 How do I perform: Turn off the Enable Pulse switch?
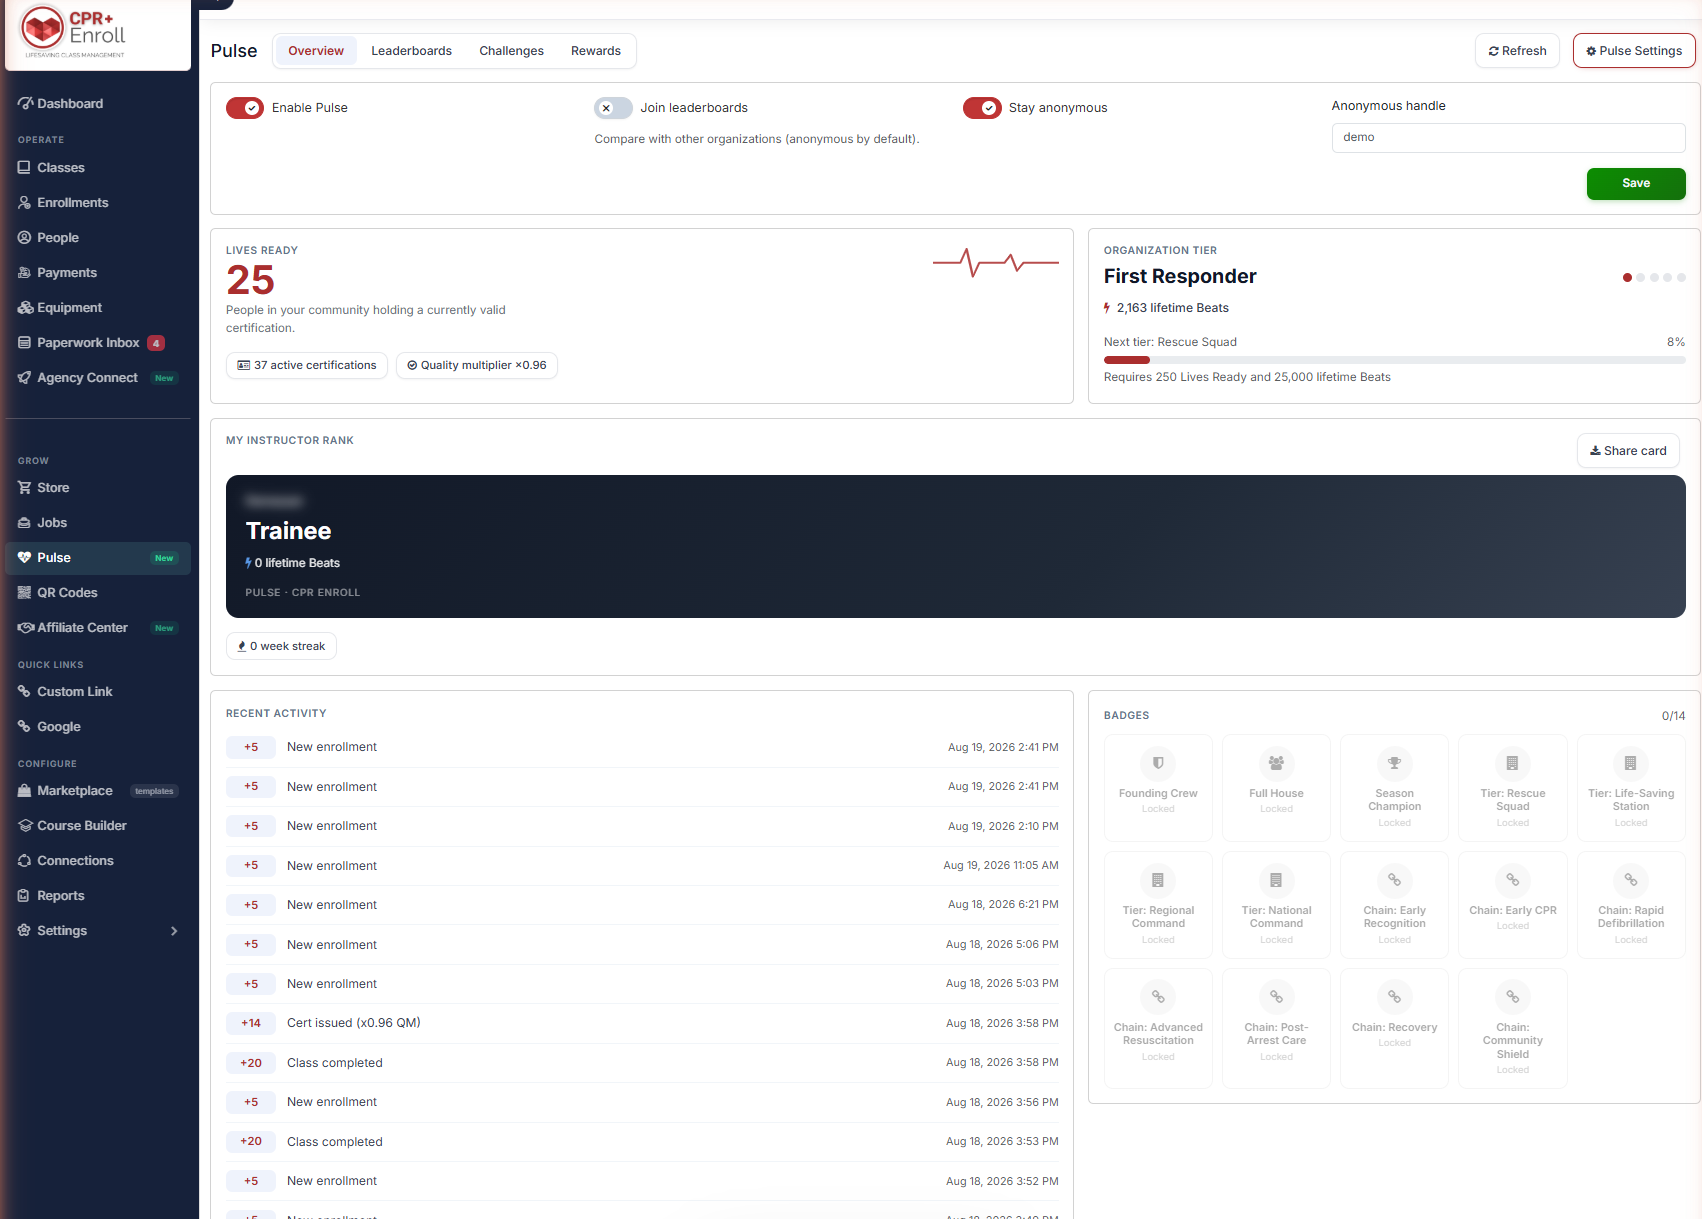[245, 108]
